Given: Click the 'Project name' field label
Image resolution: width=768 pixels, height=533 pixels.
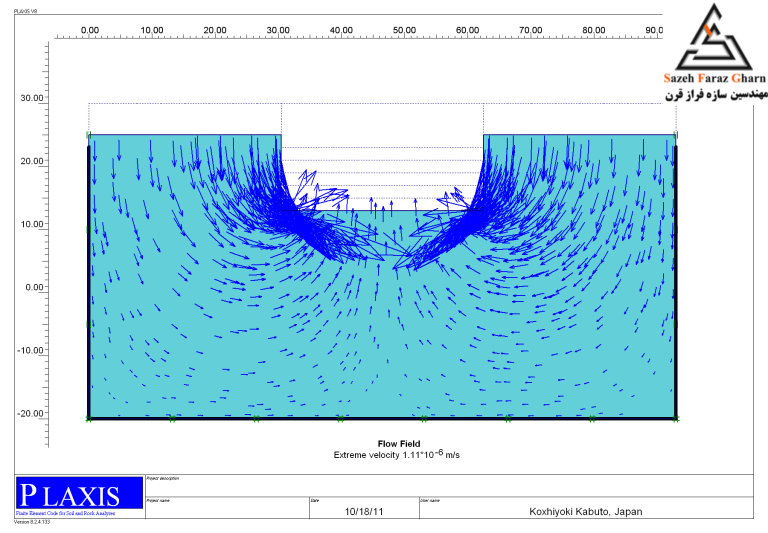Looking at the screenshot, I should 158,501.
